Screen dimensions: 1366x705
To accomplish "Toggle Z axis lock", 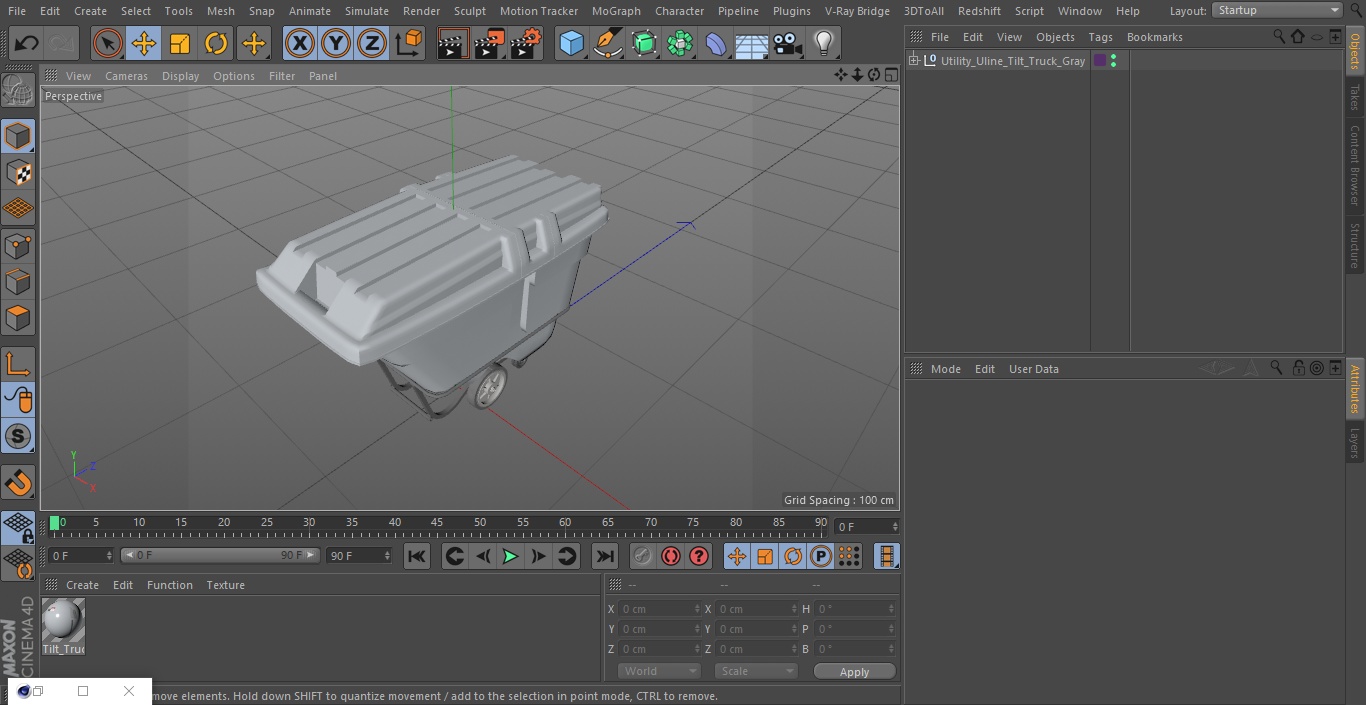I will [x=371, y=43].
